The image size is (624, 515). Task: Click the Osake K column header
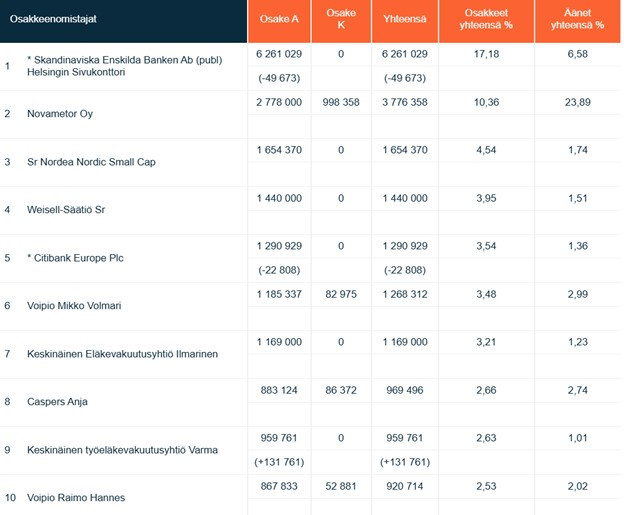[x=341, y=19]
